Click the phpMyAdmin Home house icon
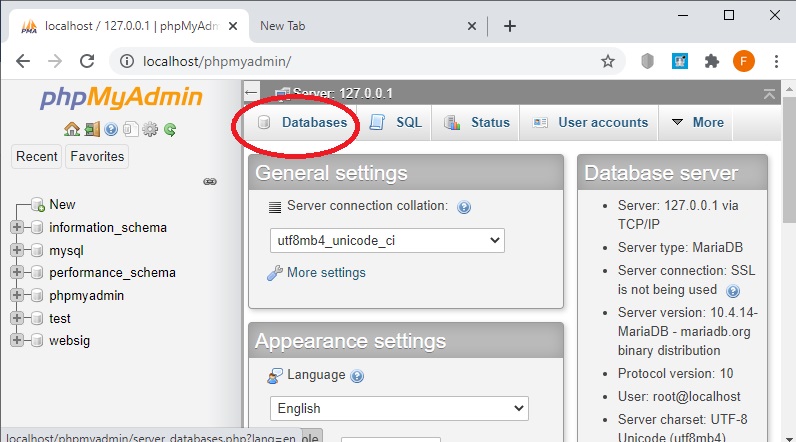The height and width of the screenshot is (442, 796). [72, 129]
